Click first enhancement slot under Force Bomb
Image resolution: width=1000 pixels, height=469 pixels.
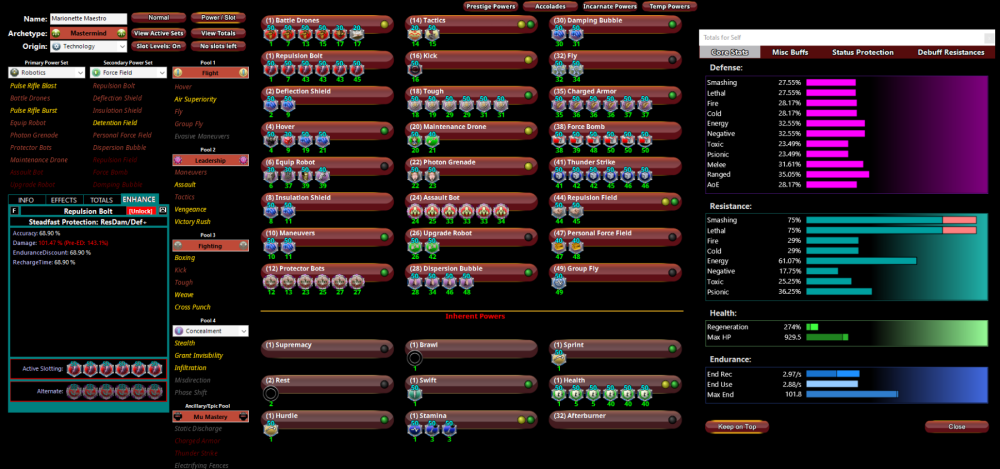[x=560, y=142]
